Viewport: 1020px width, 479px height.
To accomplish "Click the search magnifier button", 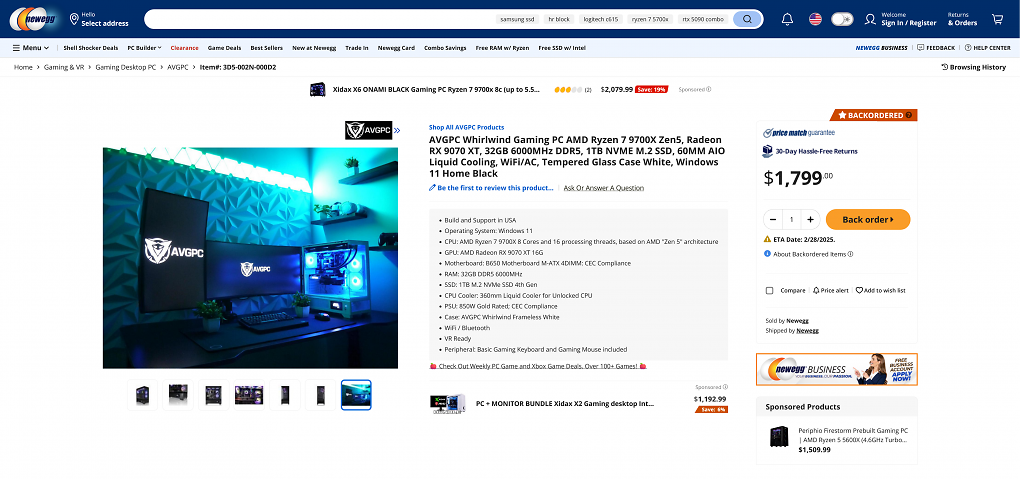I will [x=747, y=19].
